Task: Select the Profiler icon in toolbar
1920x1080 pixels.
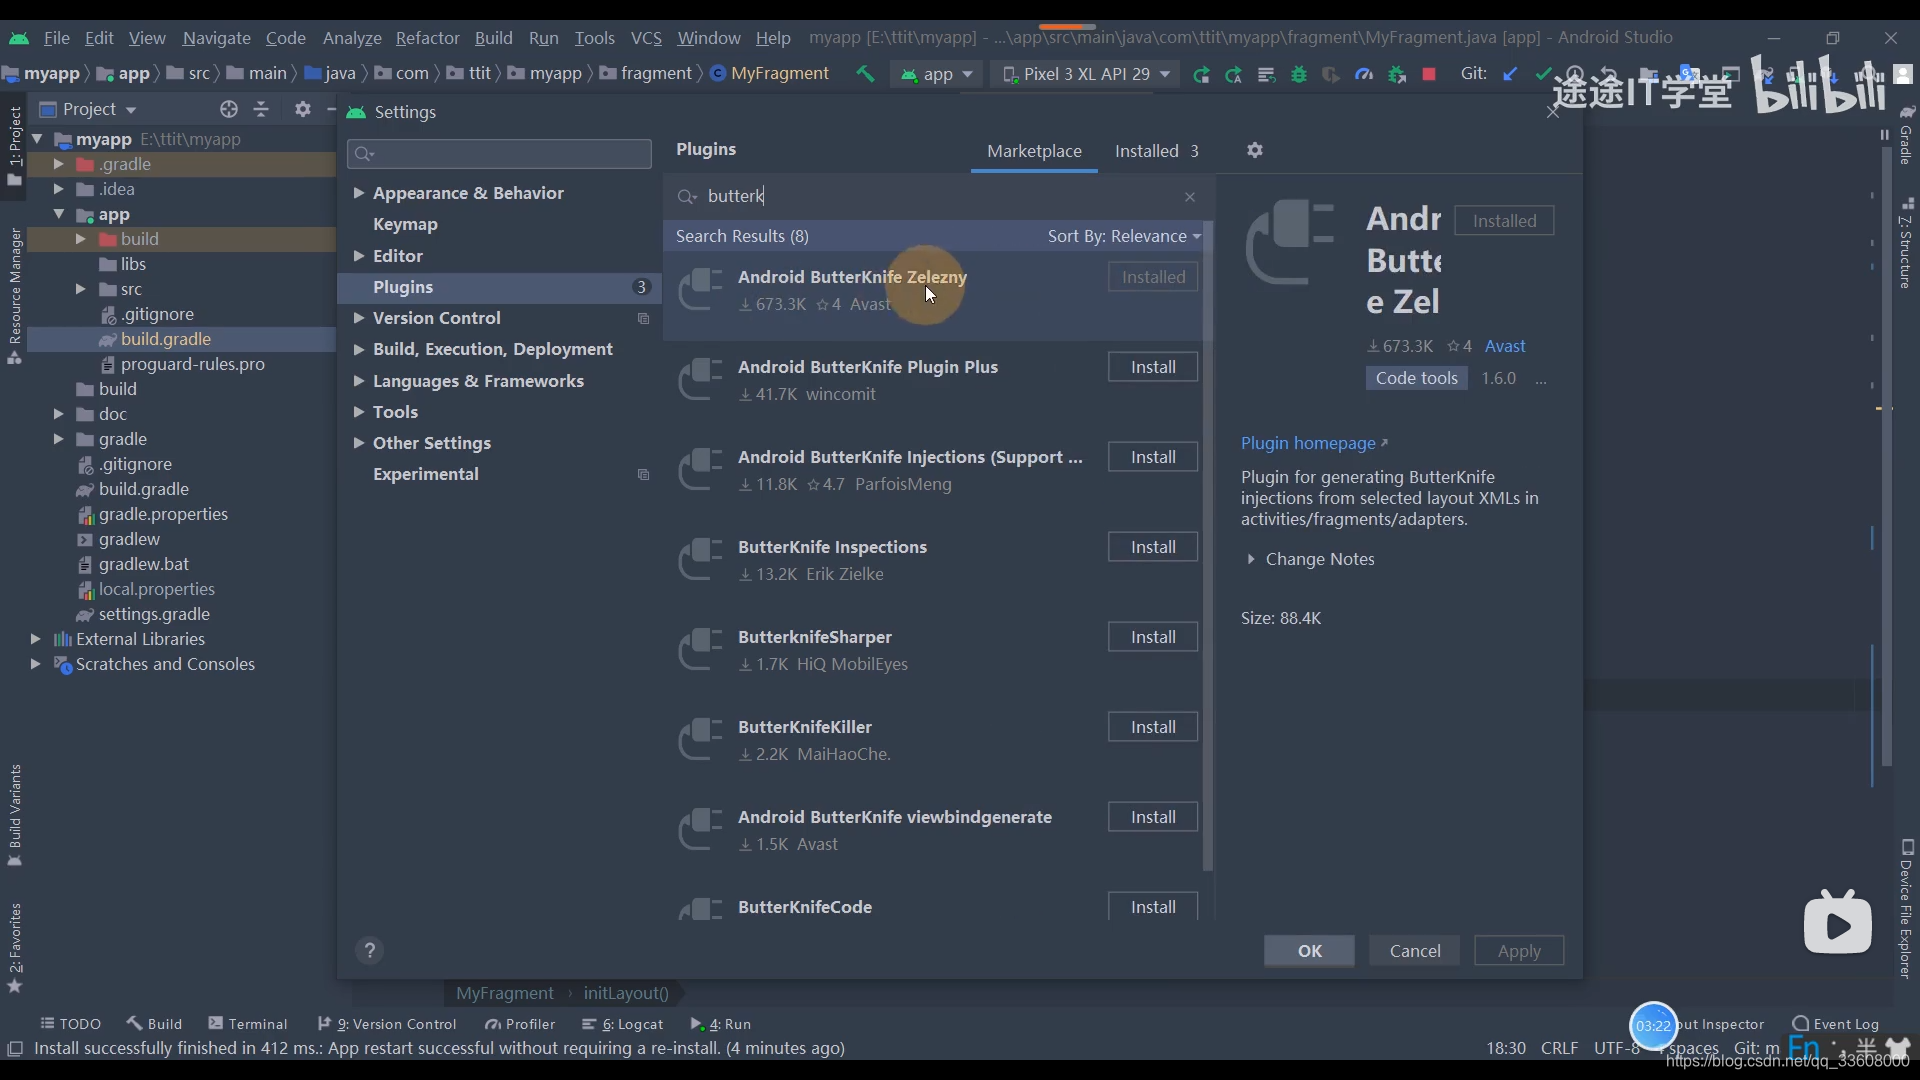Action: [1364, 74]
